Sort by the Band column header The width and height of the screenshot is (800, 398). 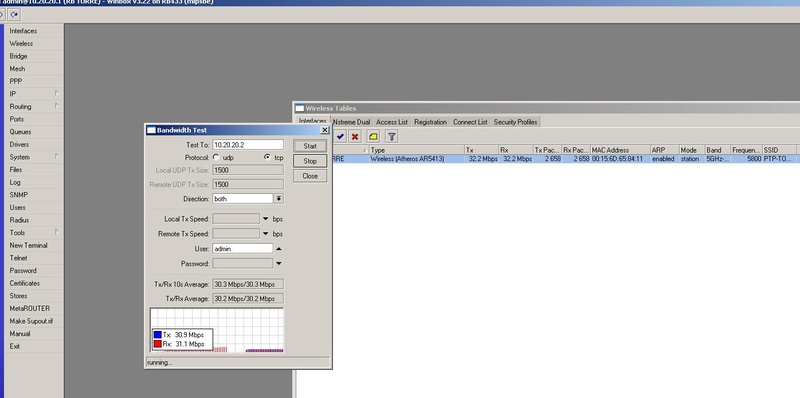(717, 150)
